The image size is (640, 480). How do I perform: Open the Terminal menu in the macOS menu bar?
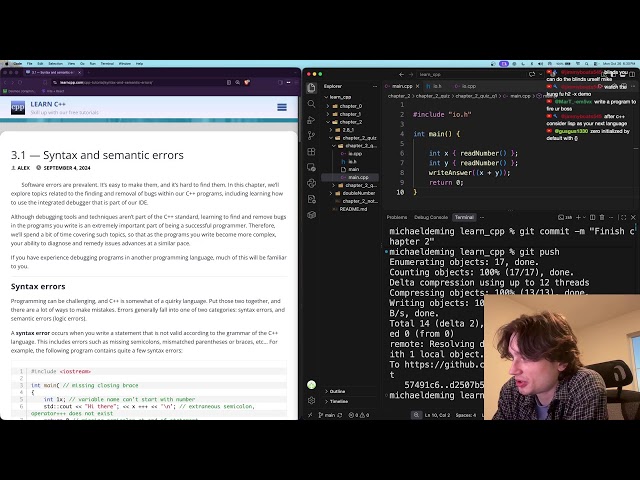pyautogui.click(x=107, y=64)
